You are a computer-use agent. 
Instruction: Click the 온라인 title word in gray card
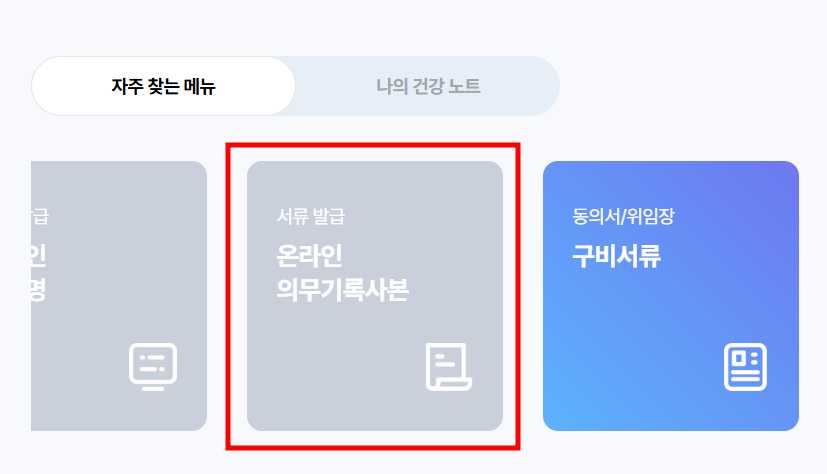(x=310, y=256)
